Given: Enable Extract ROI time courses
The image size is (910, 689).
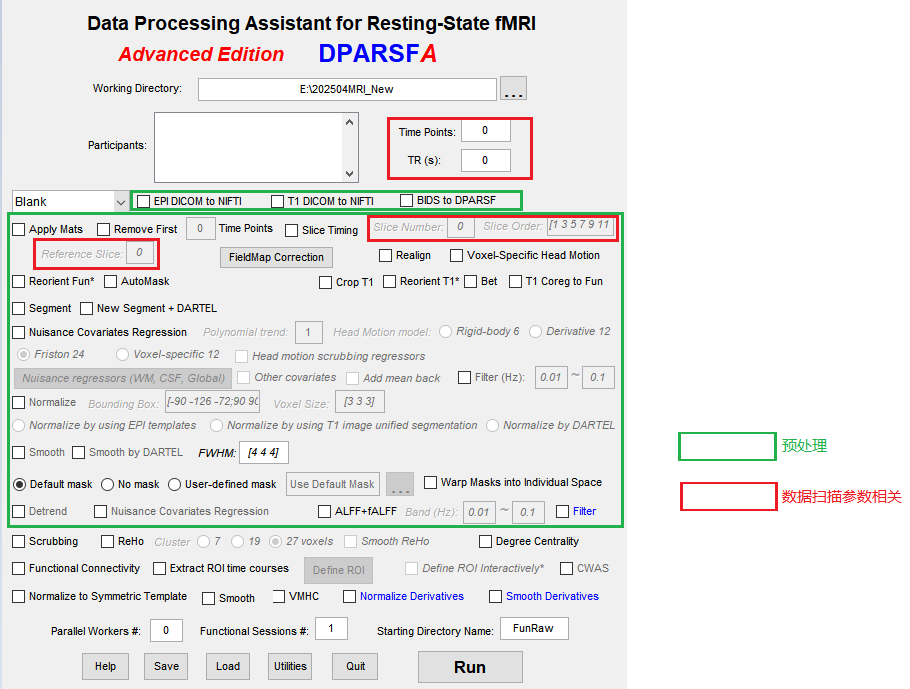Looking at the screenshot, I should 159,569.
